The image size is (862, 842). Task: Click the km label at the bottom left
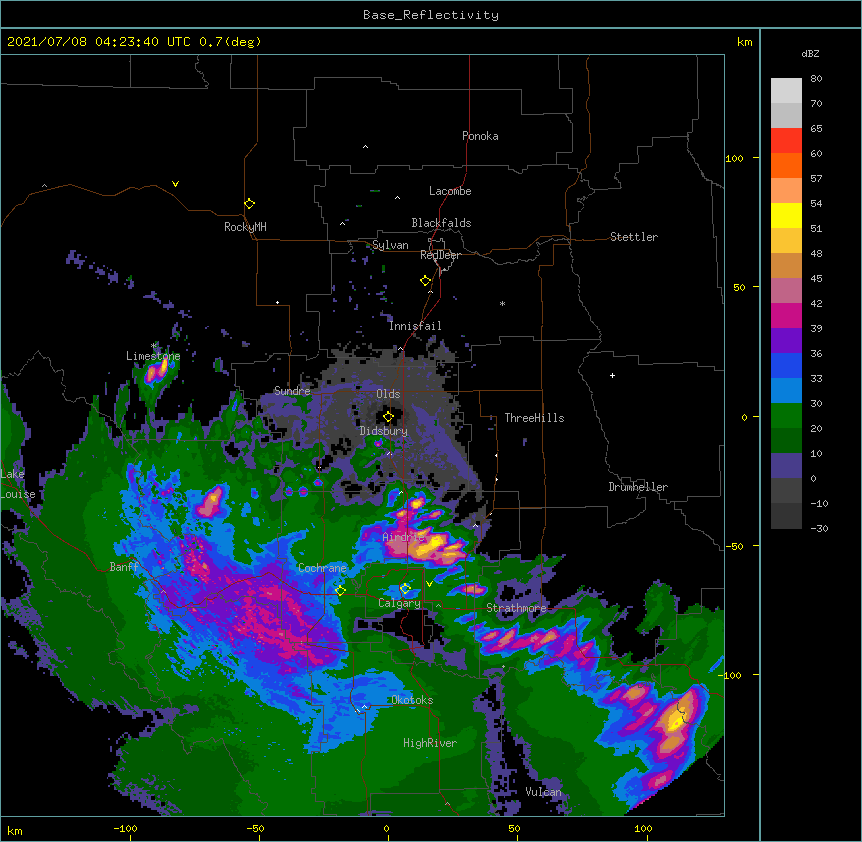15,830
